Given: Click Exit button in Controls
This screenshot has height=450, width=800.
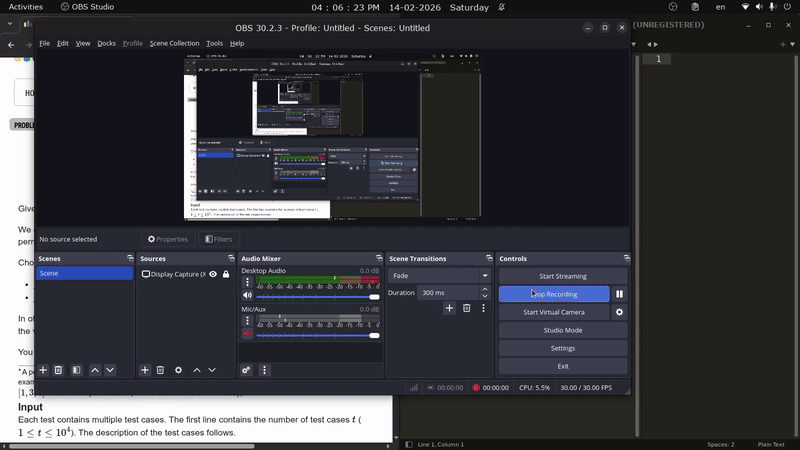Looking at the screenshot, I should point(563,366).
